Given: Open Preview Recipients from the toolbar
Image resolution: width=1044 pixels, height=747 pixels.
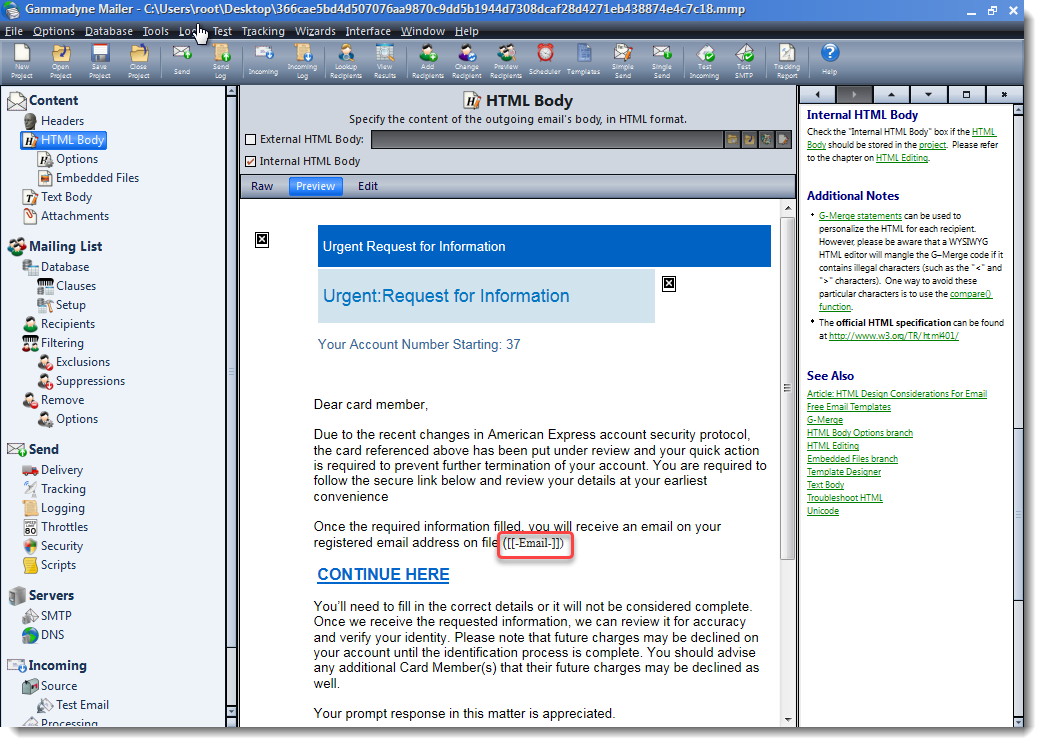Looking at the screenshot, I should pos(506,61).
